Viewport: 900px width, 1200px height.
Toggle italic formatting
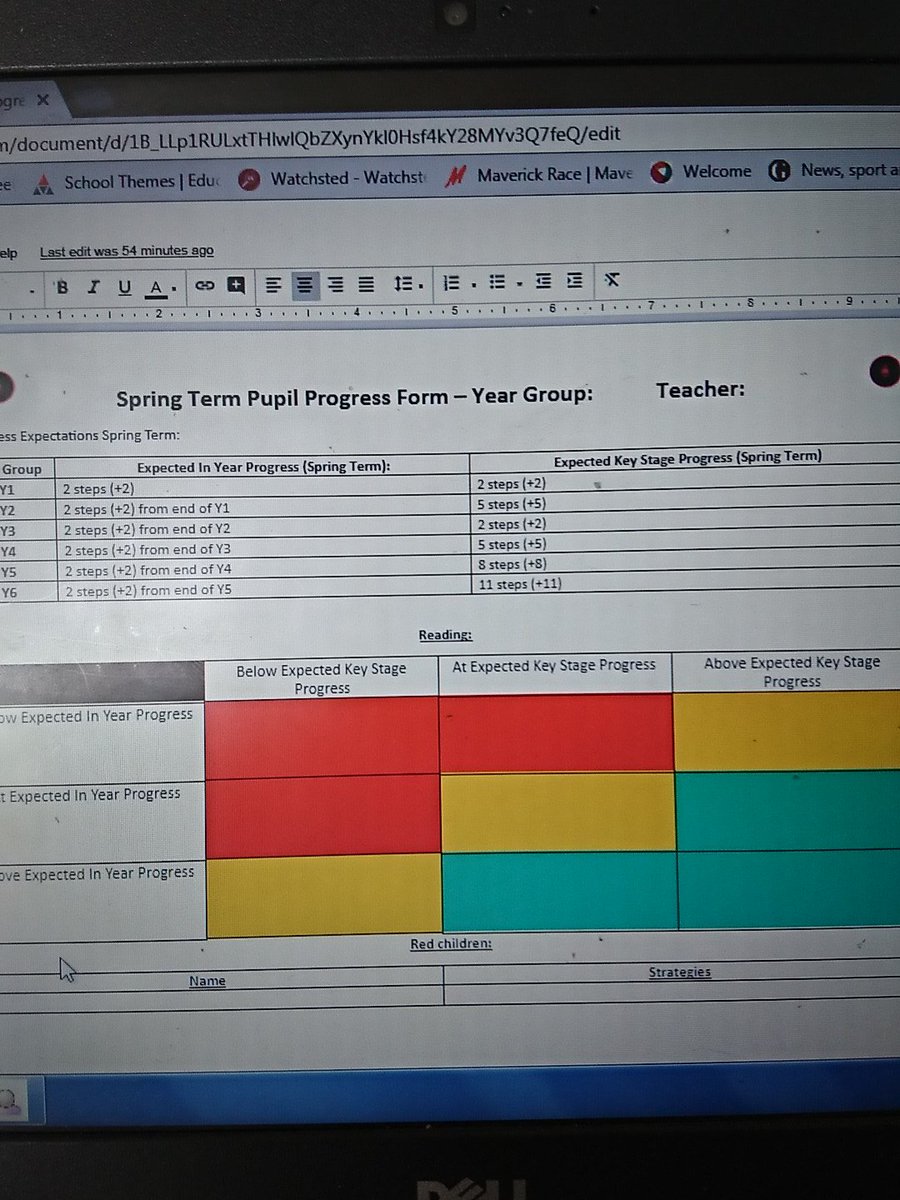coord(94,287)
